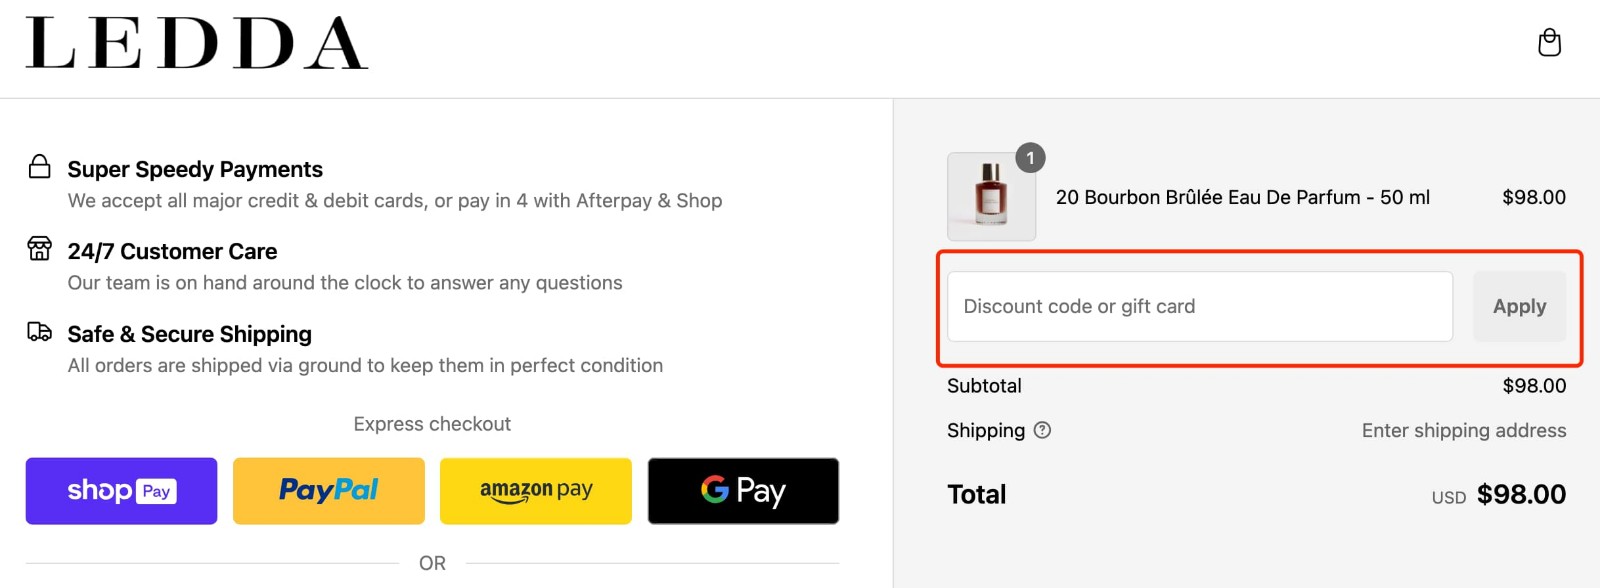Image resolution: width=1600 pixels, height=588 pixels.
Task: Click the storefront icon next to Customer Care
Action: 38,248
